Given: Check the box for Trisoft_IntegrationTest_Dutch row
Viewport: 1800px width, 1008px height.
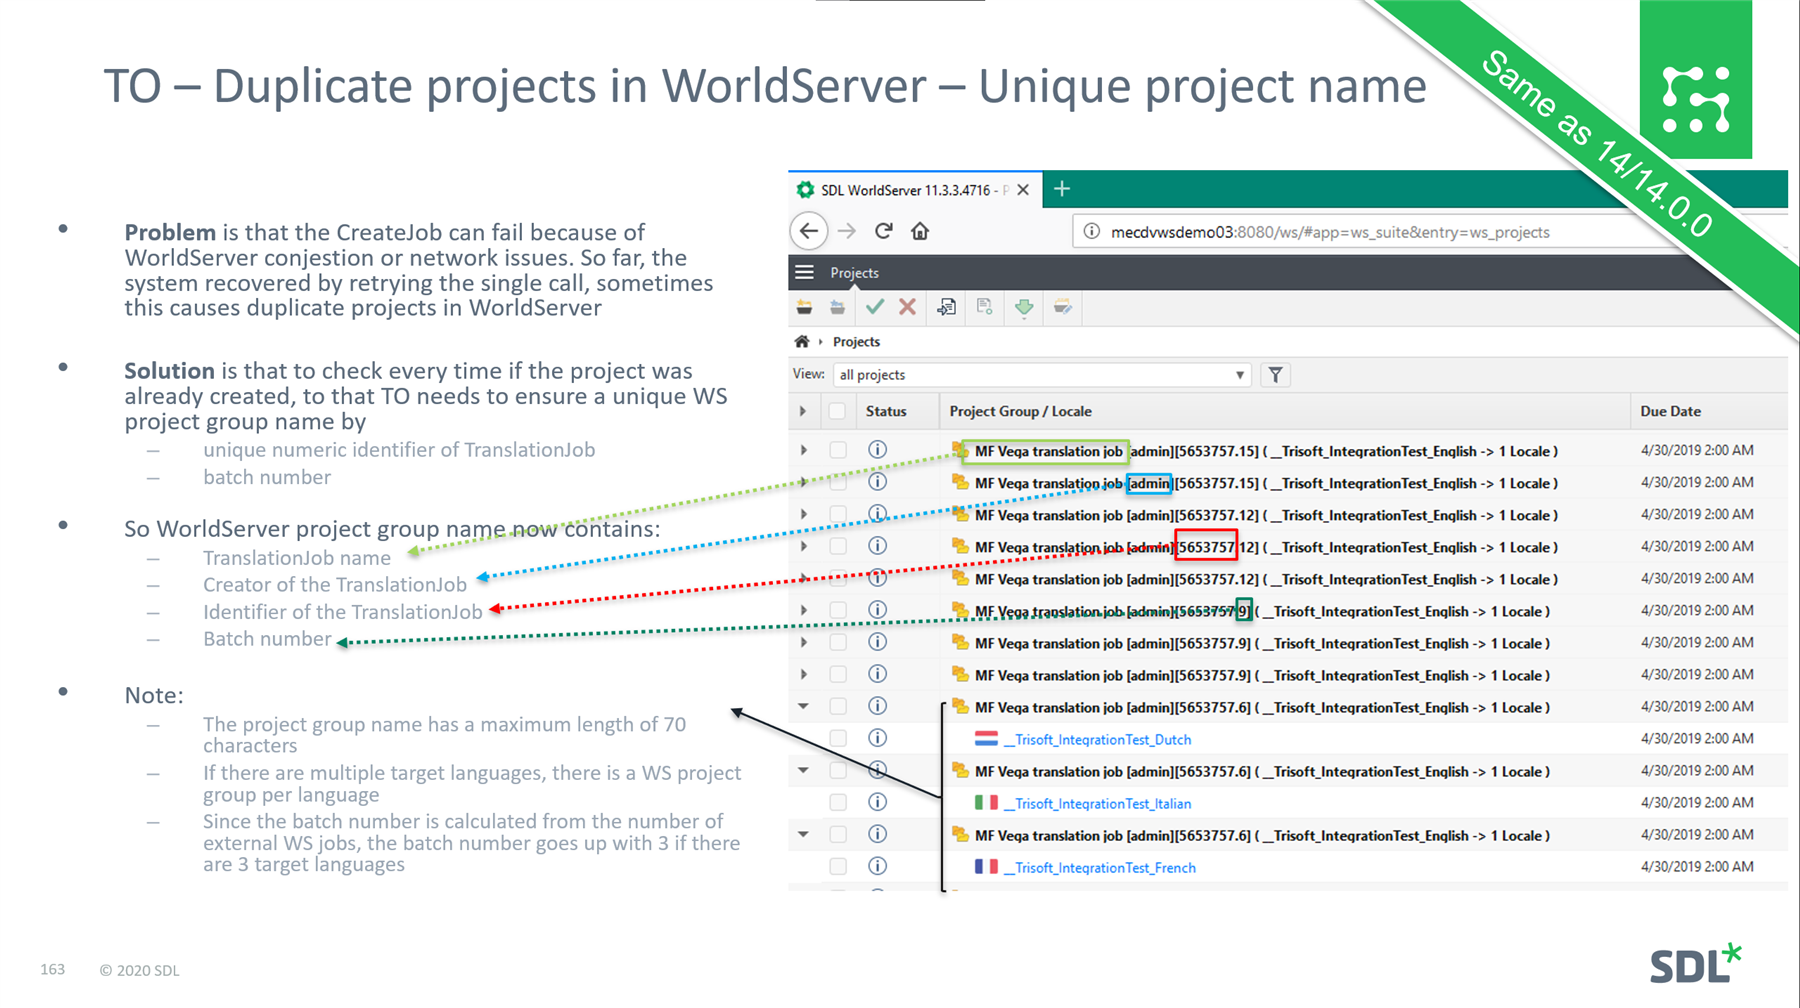Looking at the screenshot, I should [x=838, y=738].
